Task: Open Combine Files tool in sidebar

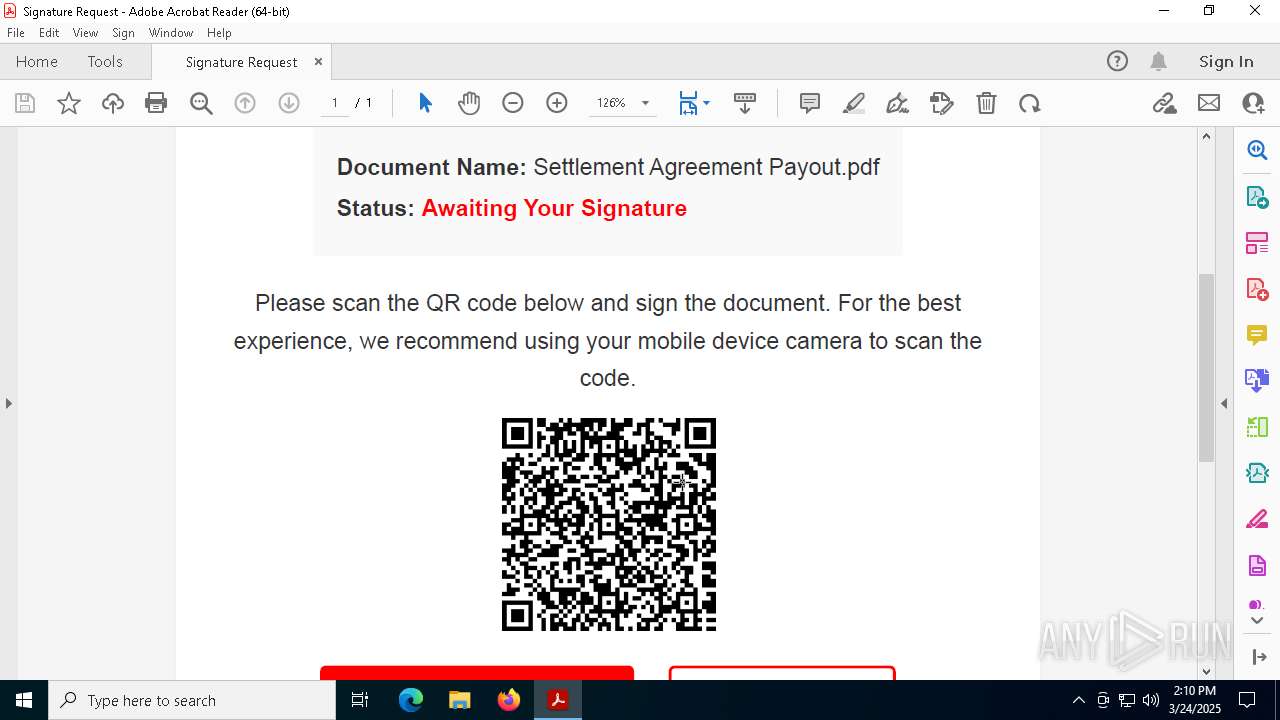Action: [1257, 380]
